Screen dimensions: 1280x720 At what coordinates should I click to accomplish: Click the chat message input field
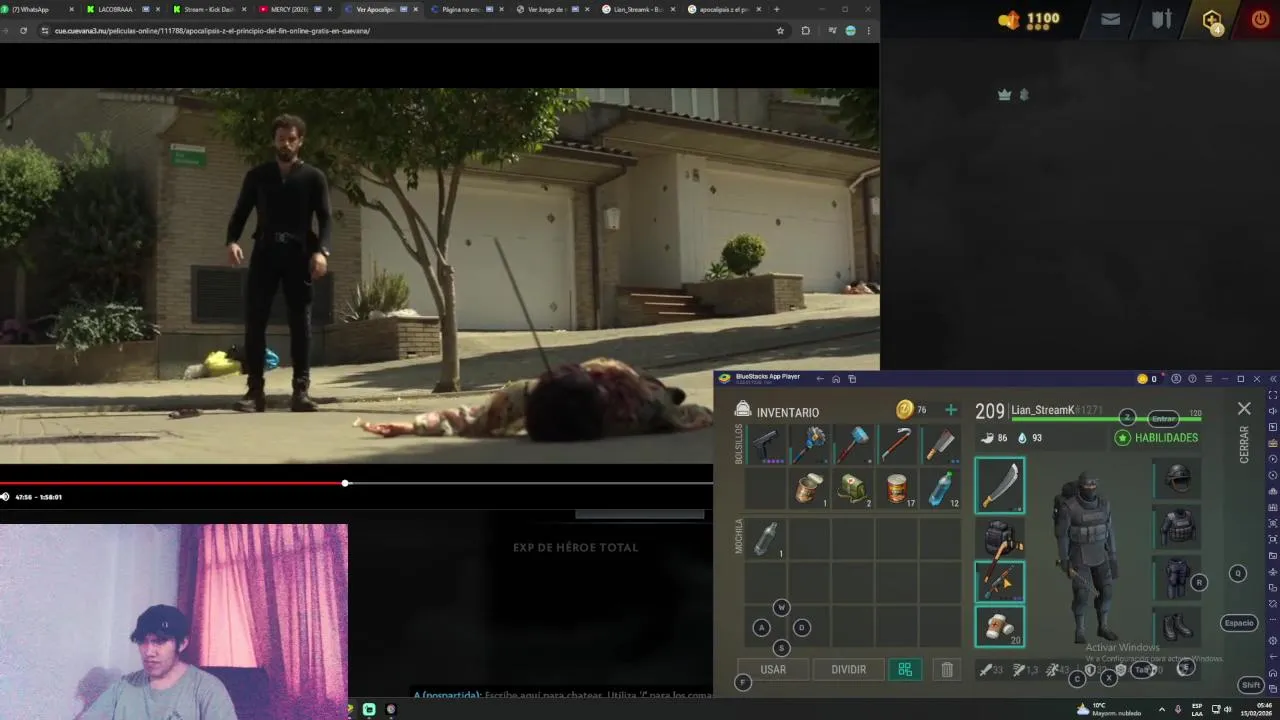coord(563,695)
